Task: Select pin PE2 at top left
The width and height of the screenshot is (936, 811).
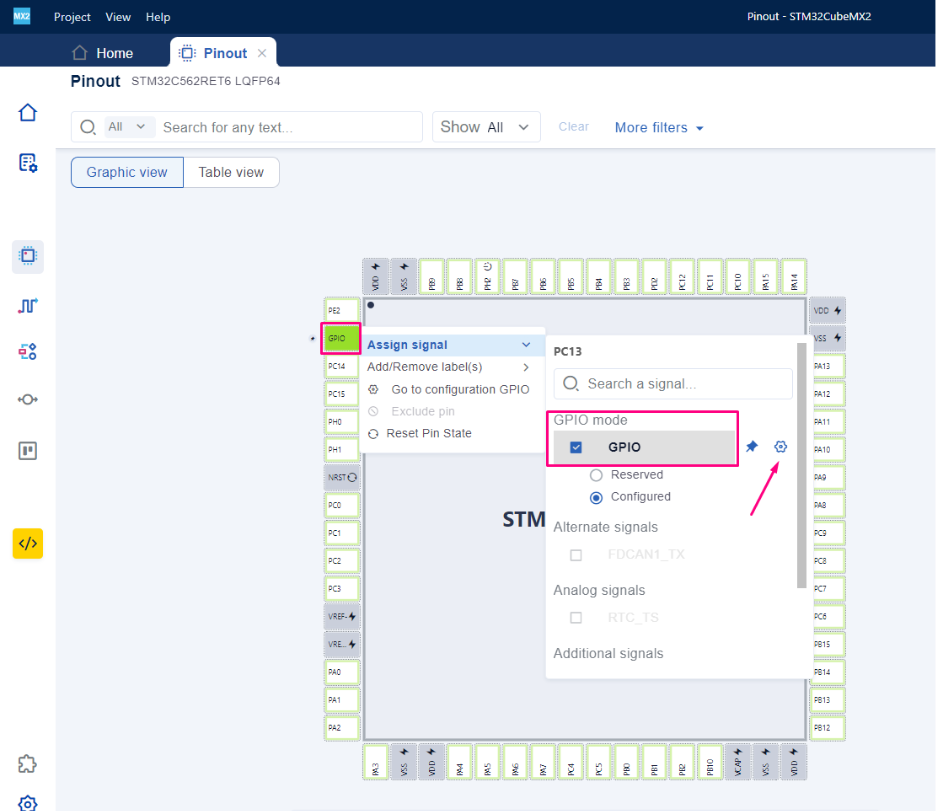Action: pyautogui.click(x=342, y=310)
